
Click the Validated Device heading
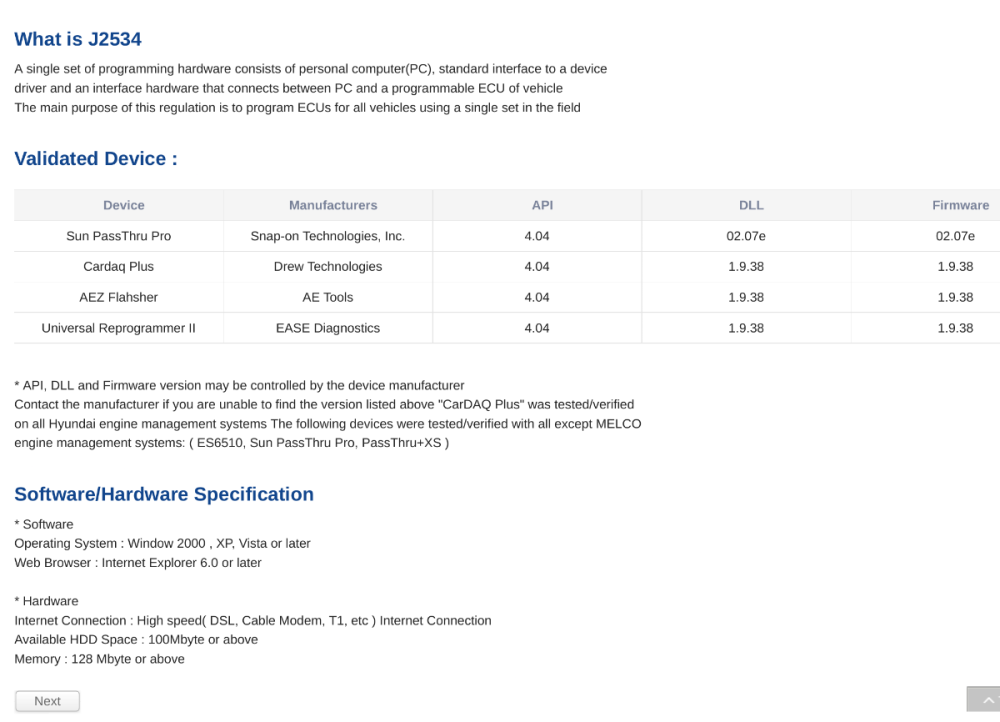coord(96,158)
